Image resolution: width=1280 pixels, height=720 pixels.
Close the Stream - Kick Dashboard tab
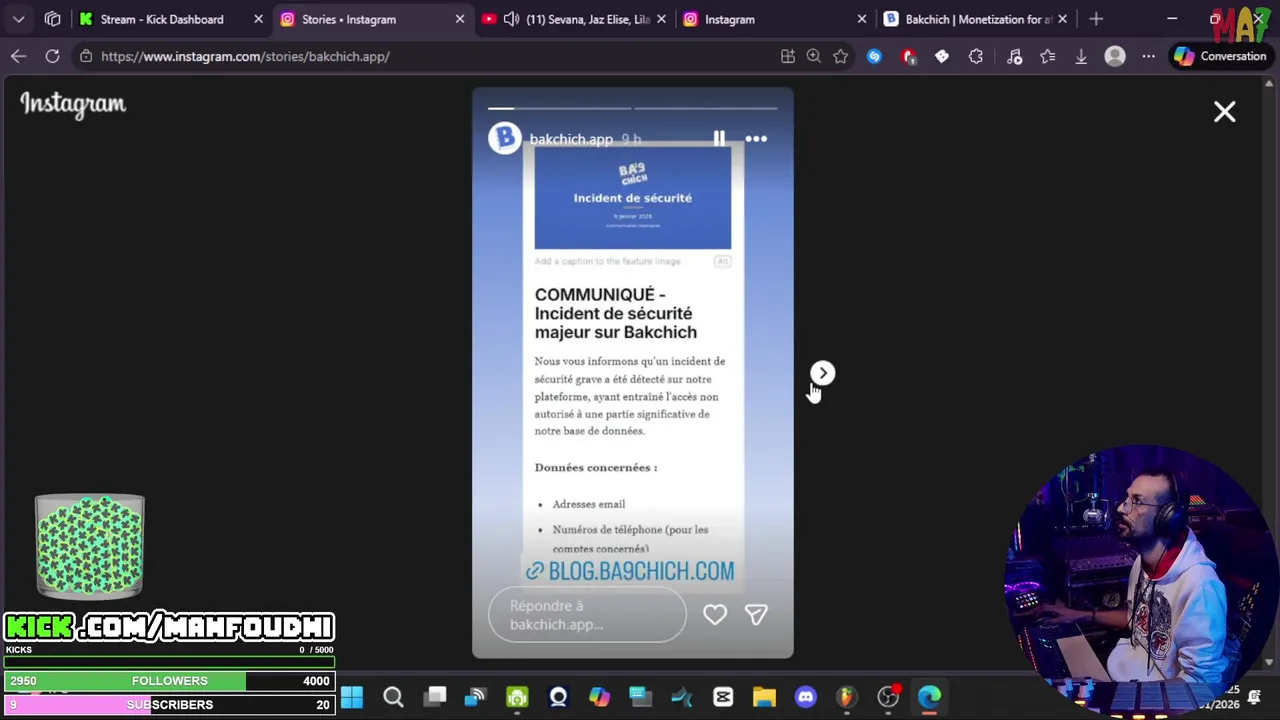pyautogui.click(x=258, y=19)
